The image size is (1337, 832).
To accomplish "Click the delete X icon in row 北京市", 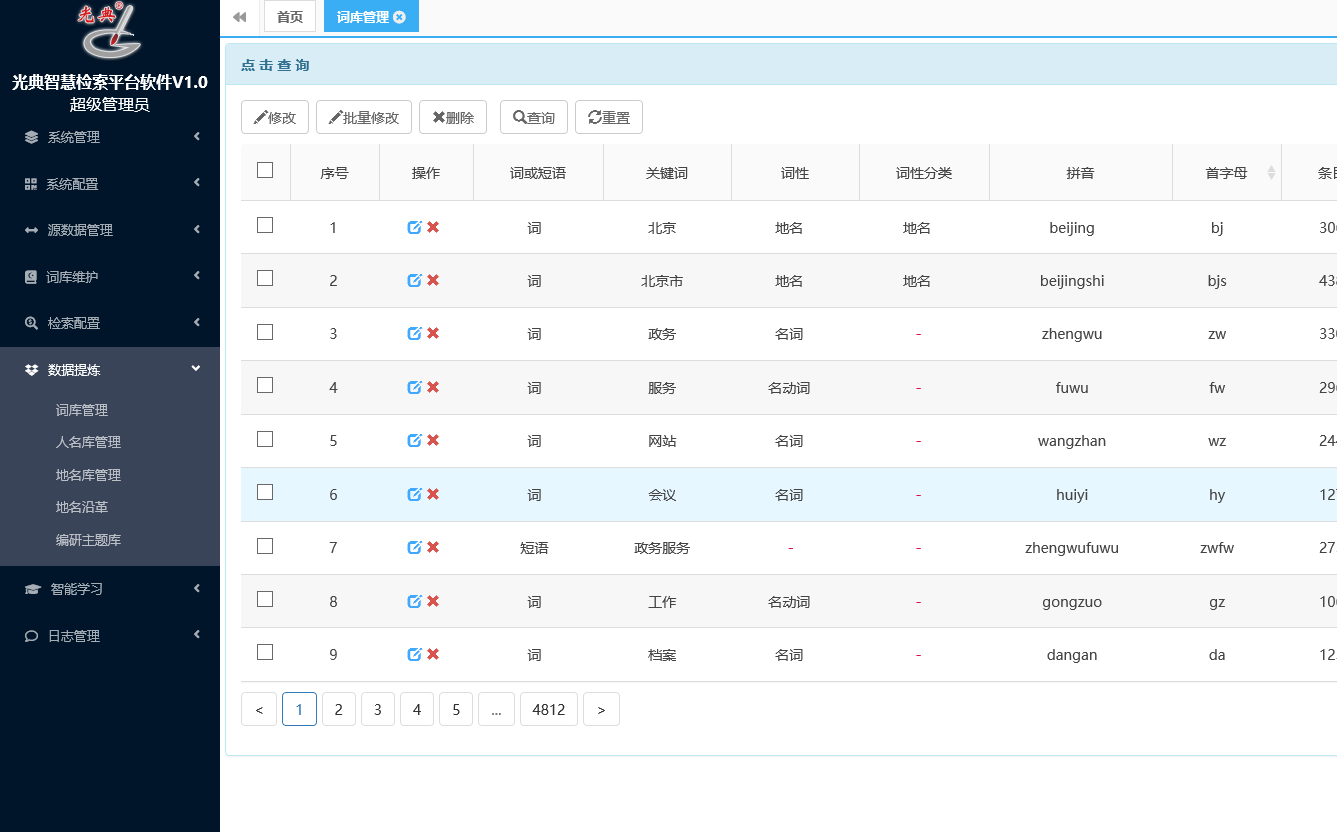I will tap(433, 280).
